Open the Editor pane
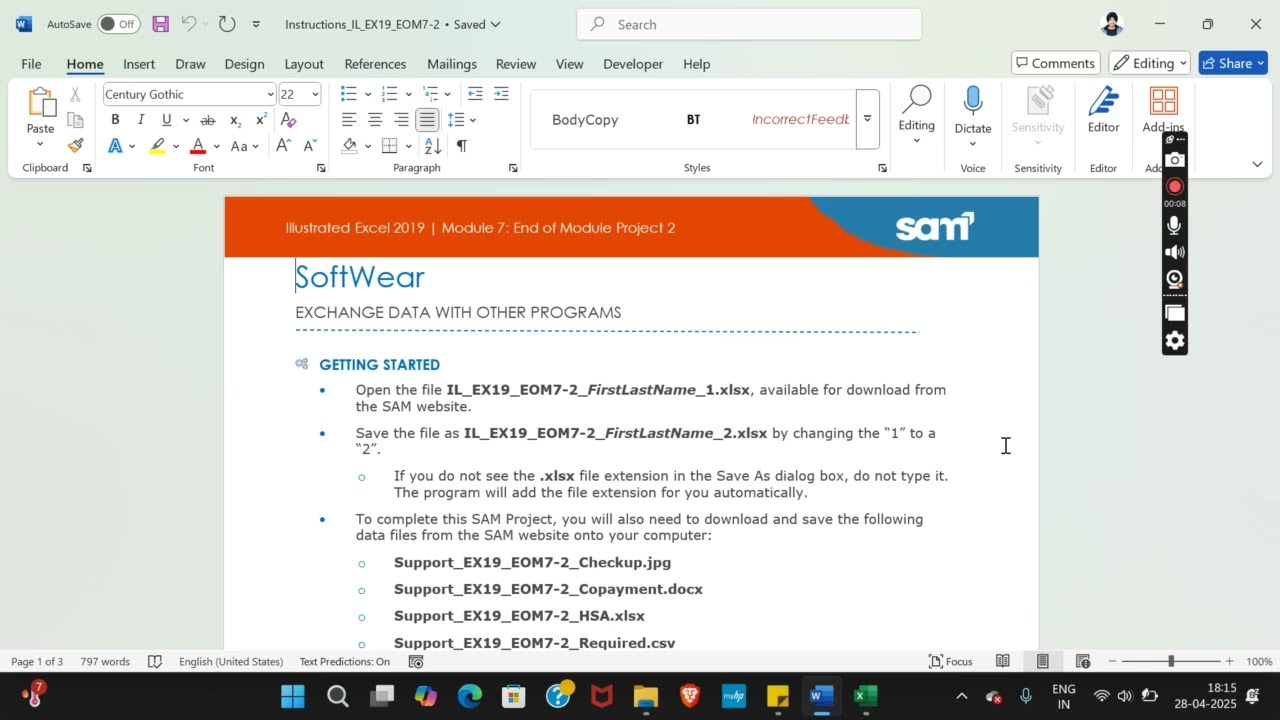The width and height of the screenshot is (1280, 720). coord(1103,110)
